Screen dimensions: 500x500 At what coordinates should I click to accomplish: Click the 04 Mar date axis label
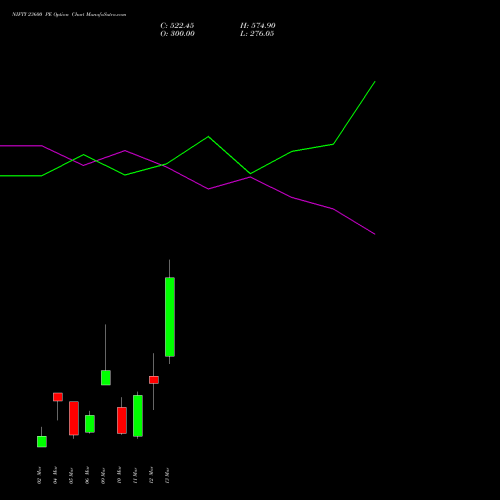pos(55,475)
